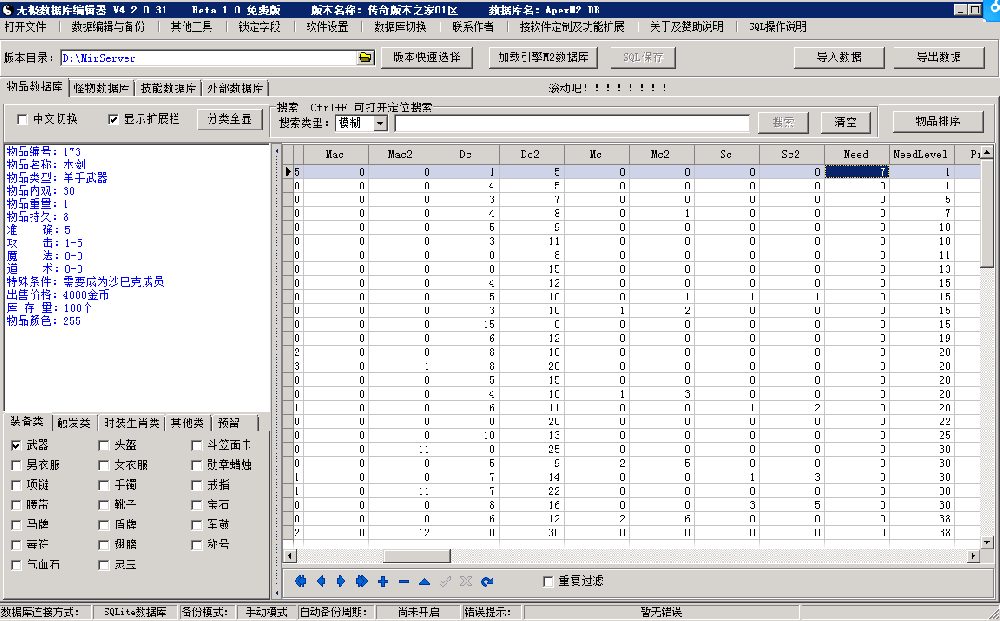Screen dimensions: 1000x621
Task: Click the 导出数据 export button
Action: tap(938, 58)
